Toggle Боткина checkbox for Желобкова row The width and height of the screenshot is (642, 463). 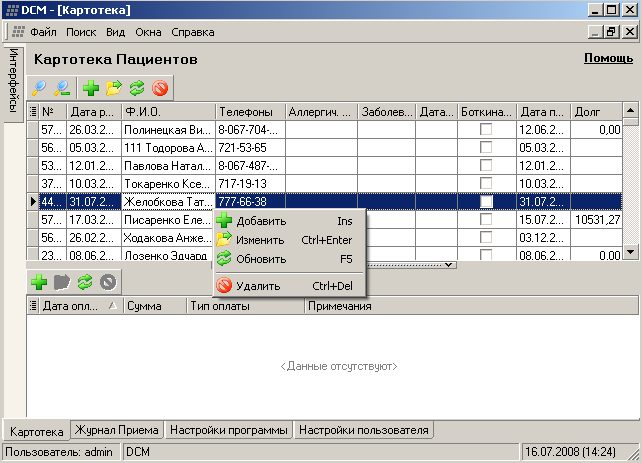coord(486,201)
